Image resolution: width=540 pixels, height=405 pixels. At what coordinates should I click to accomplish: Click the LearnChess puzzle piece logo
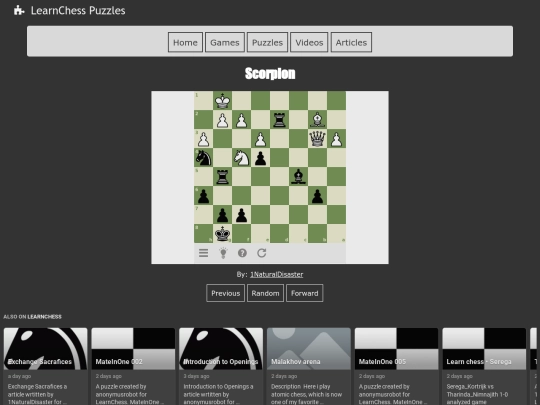(x=19, y=10)
